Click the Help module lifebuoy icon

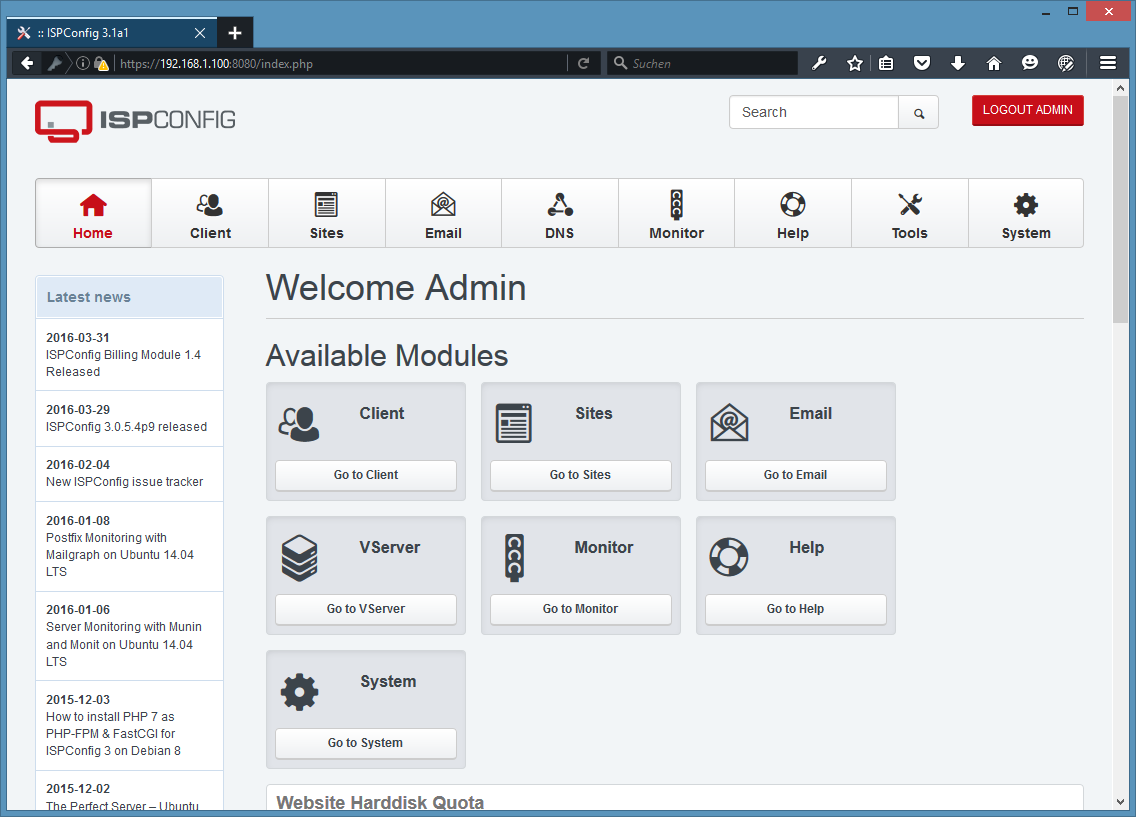pos(729,557)
